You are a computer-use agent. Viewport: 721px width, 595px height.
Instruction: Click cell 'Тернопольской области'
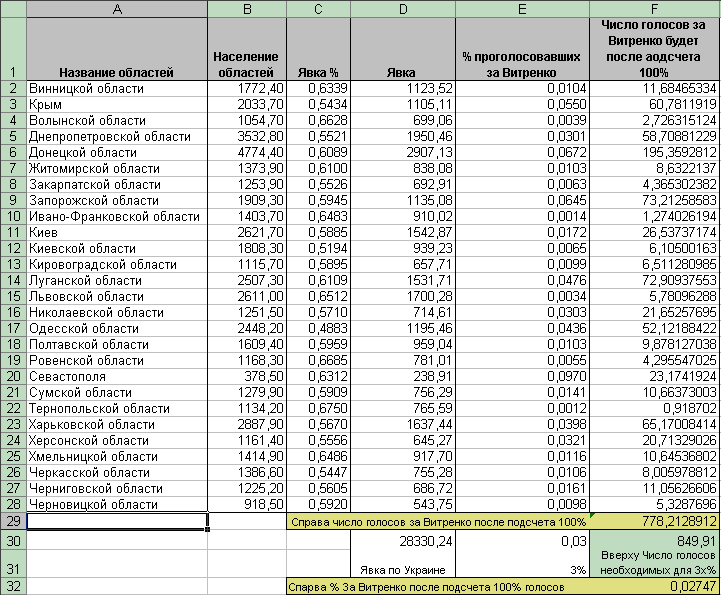(x=117, y=408)
